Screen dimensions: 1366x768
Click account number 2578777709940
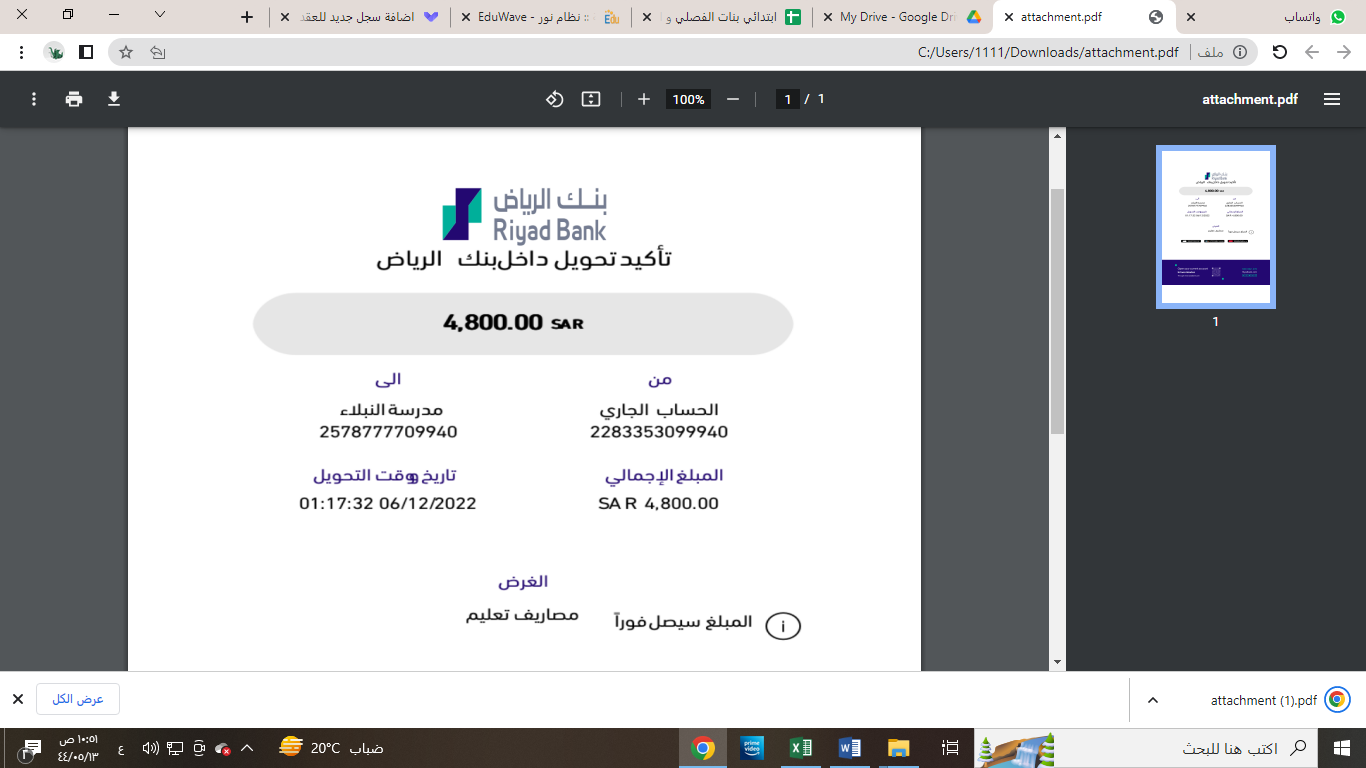point(389,432)
